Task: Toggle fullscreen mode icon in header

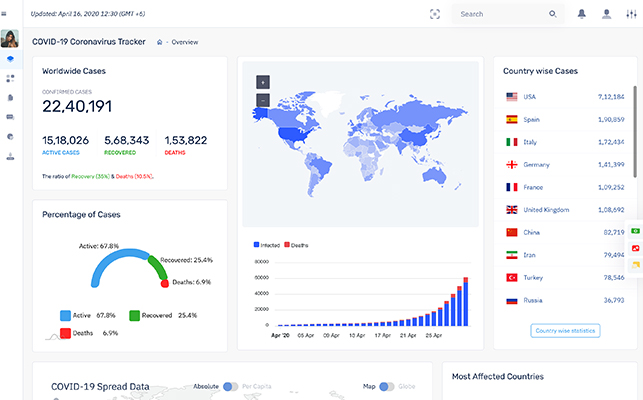Action: (x=434, y=14)
